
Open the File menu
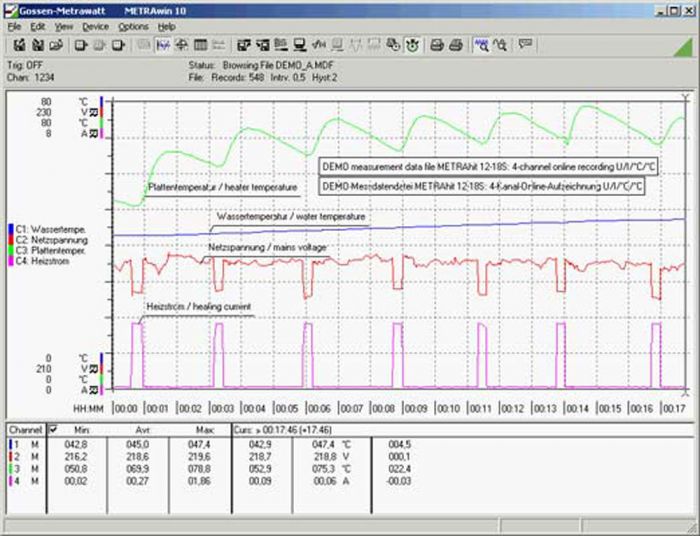tap(15, 26)
